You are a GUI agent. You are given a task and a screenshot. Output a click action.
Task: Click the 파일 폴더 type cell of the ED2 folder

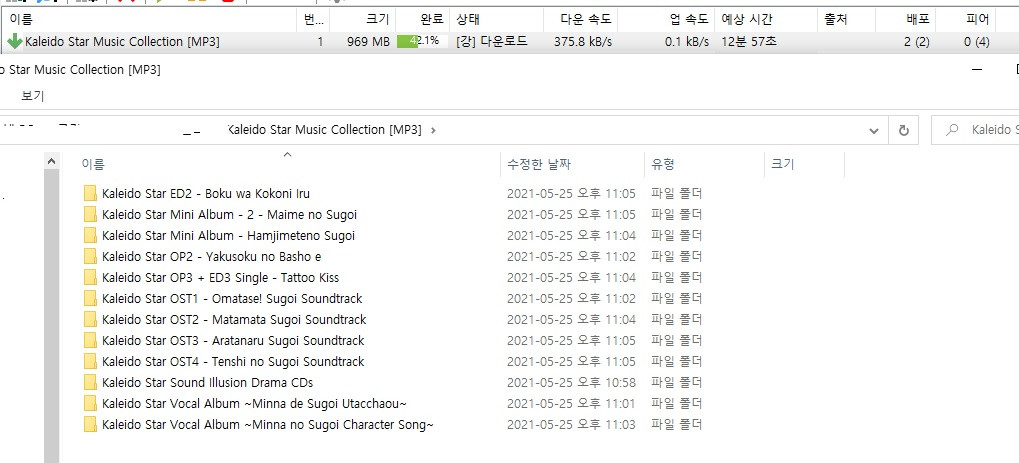tap(677, 194)
